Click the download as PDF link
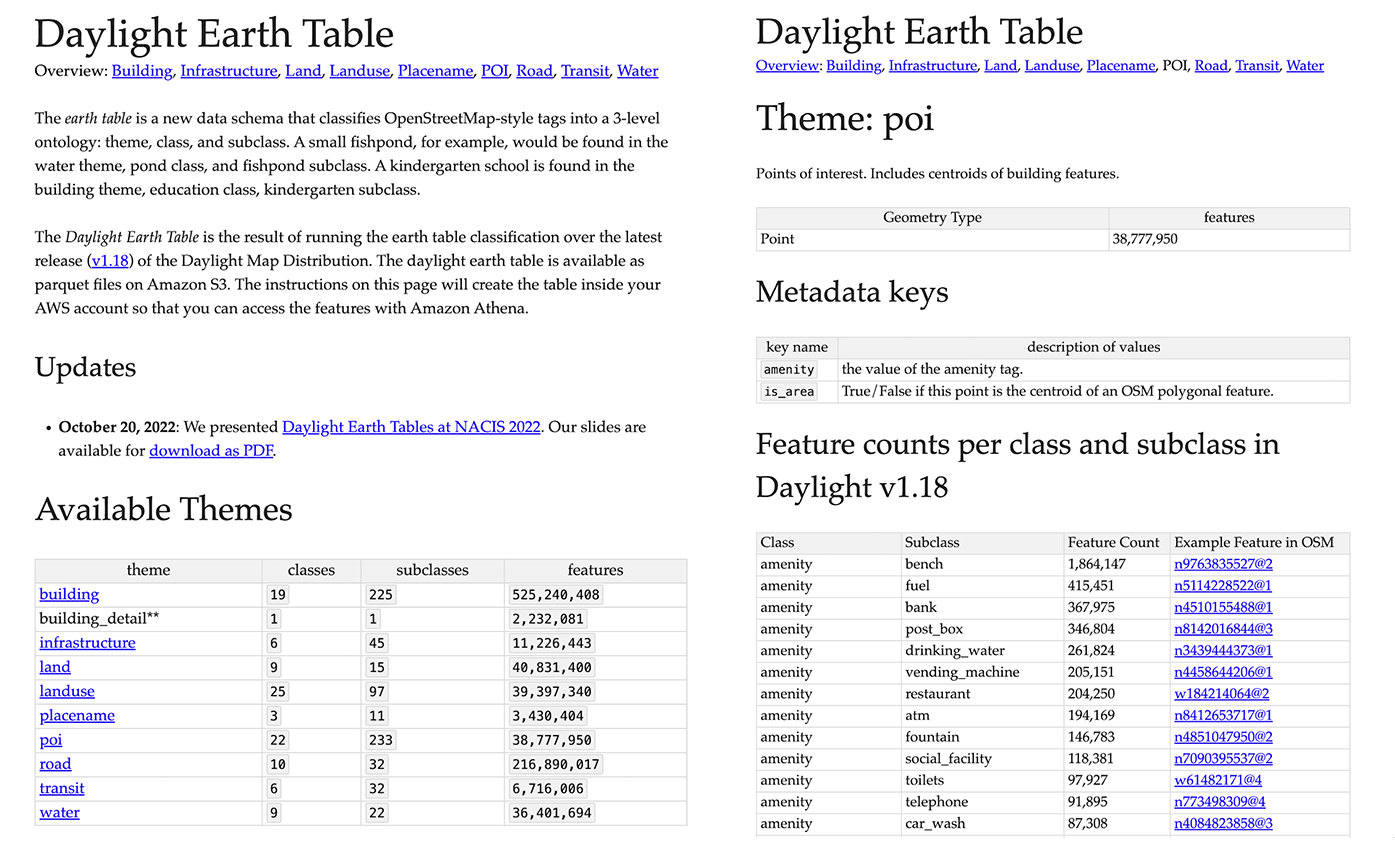The image size is (1395, 843). [x=210, y=451]
